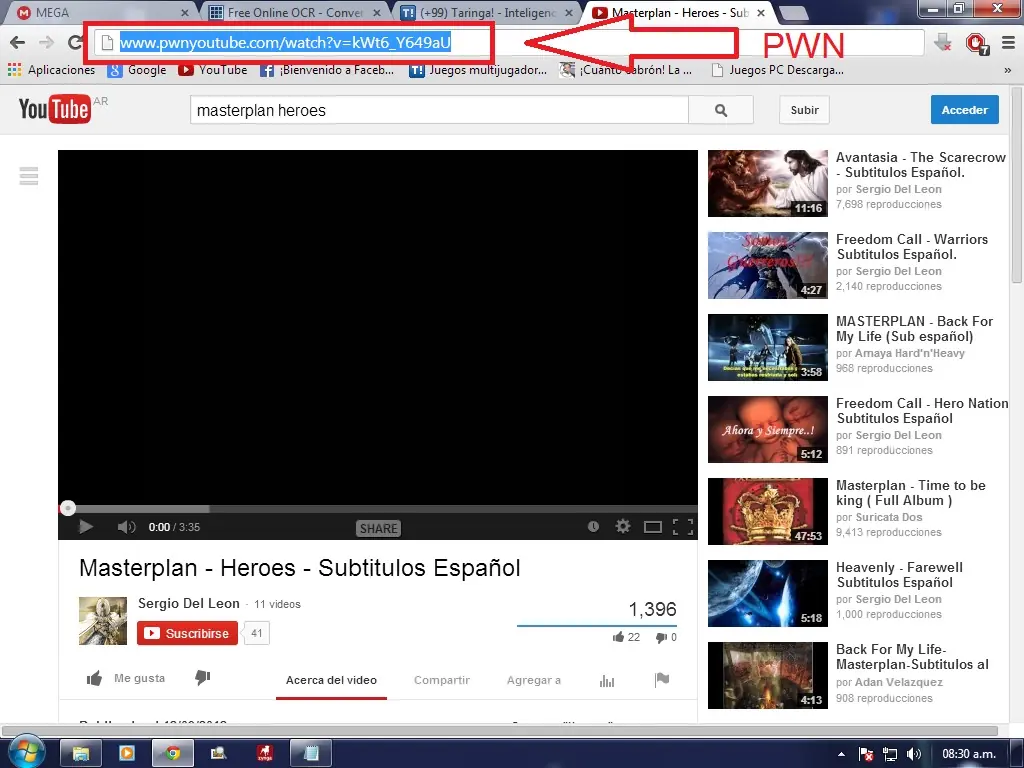
Task: Open Freedom Call - Hero Nation thumbnail
Action: coord(767,429)
